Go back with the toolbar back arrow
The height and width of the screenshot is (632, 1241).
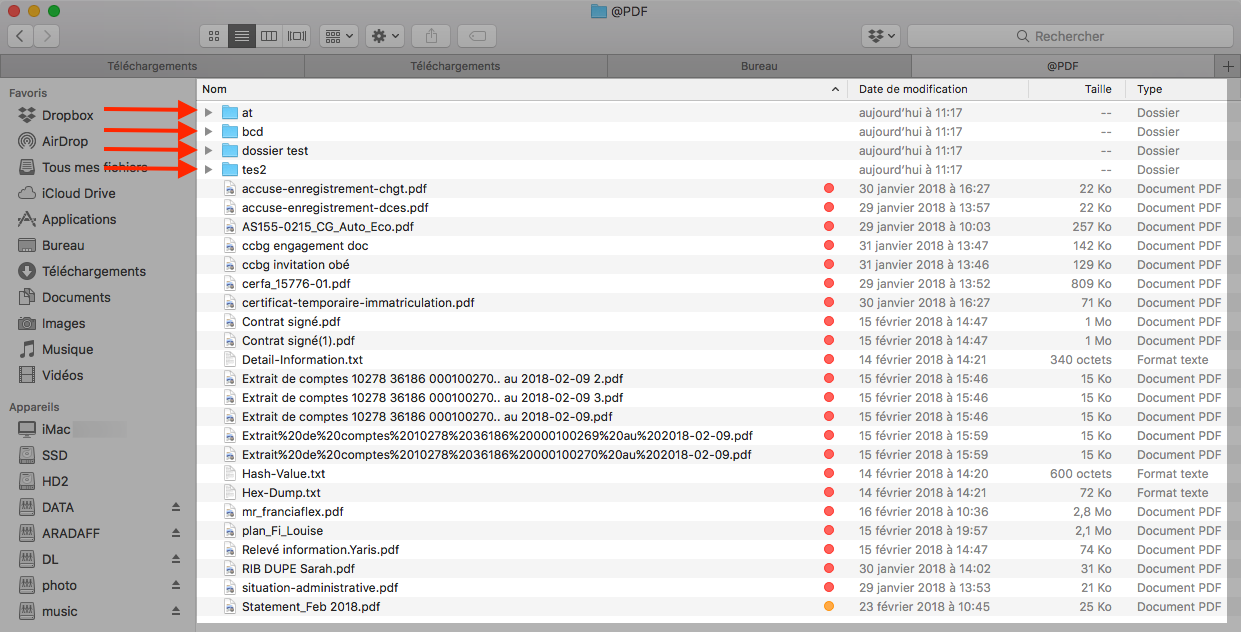coord(20,36)
